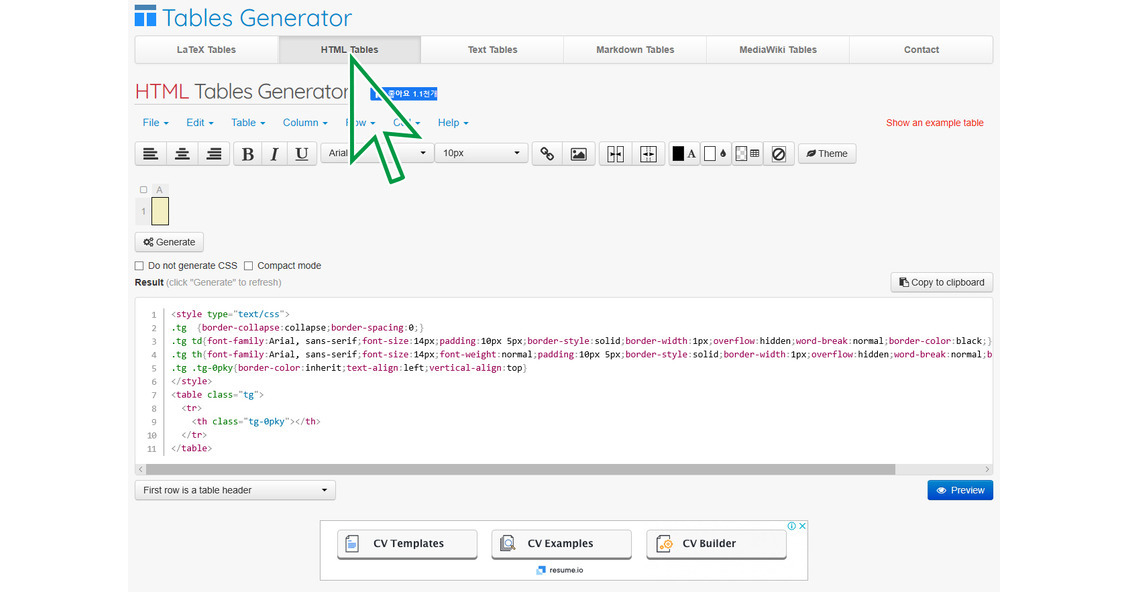Switch to the HTML Tables tab
The height and width of the screenshot is (592, 1128).
[x=350, y=50]
